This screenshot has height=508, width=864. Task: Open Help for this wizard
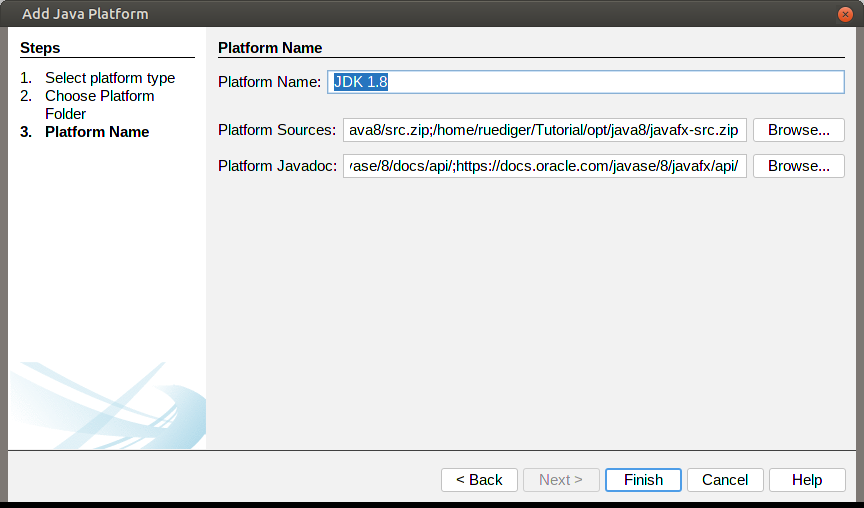click(806, 480)
